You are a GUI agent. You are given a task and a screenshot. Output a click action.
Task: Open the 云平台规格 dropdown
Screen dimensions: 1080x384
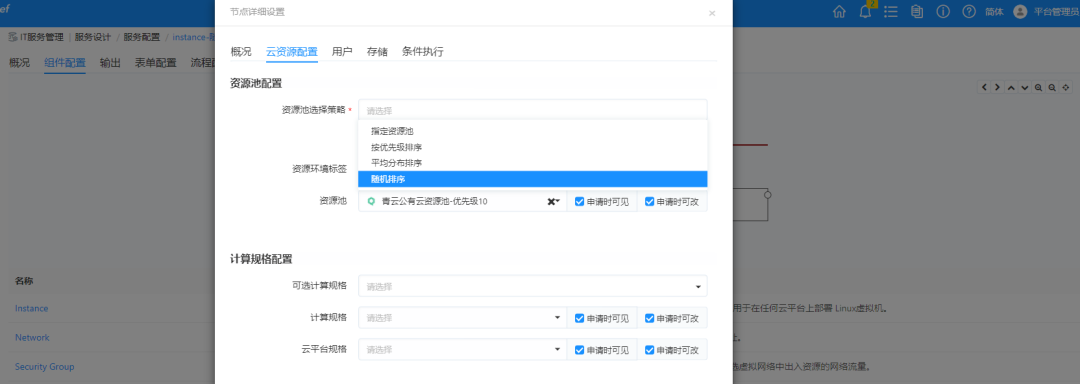pos(462,350)
